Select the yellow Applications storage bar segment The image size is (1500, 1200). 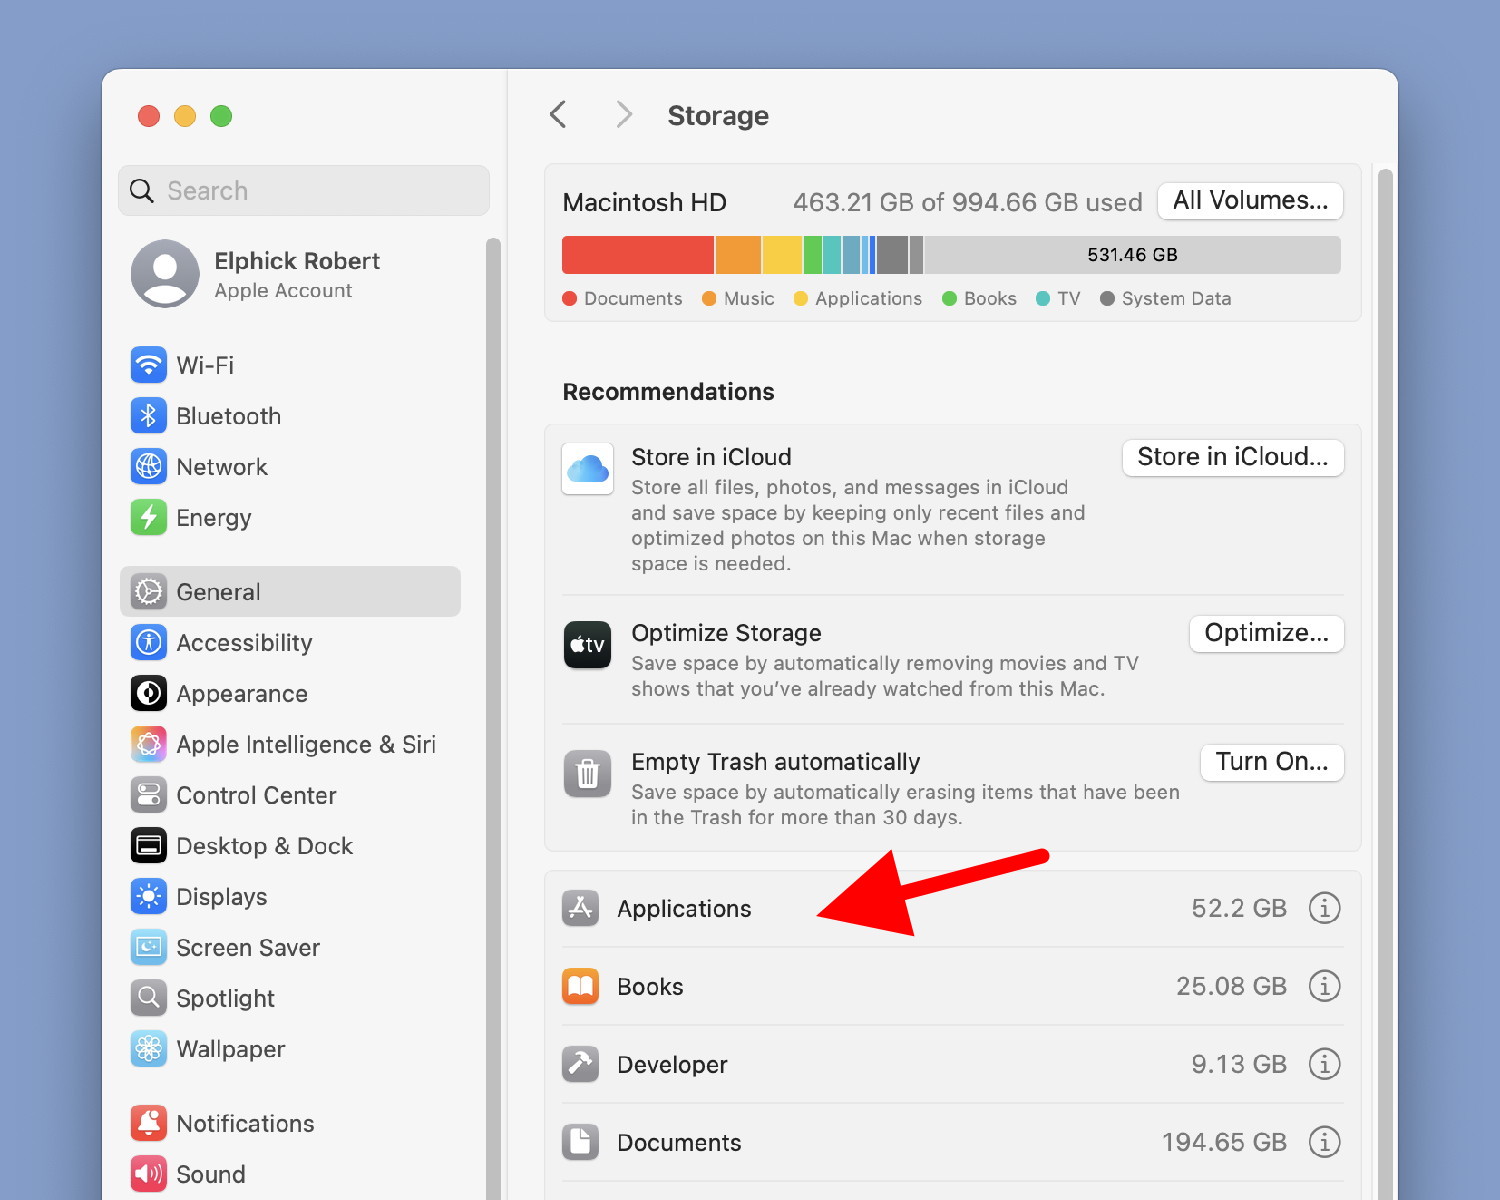point(782,255)
